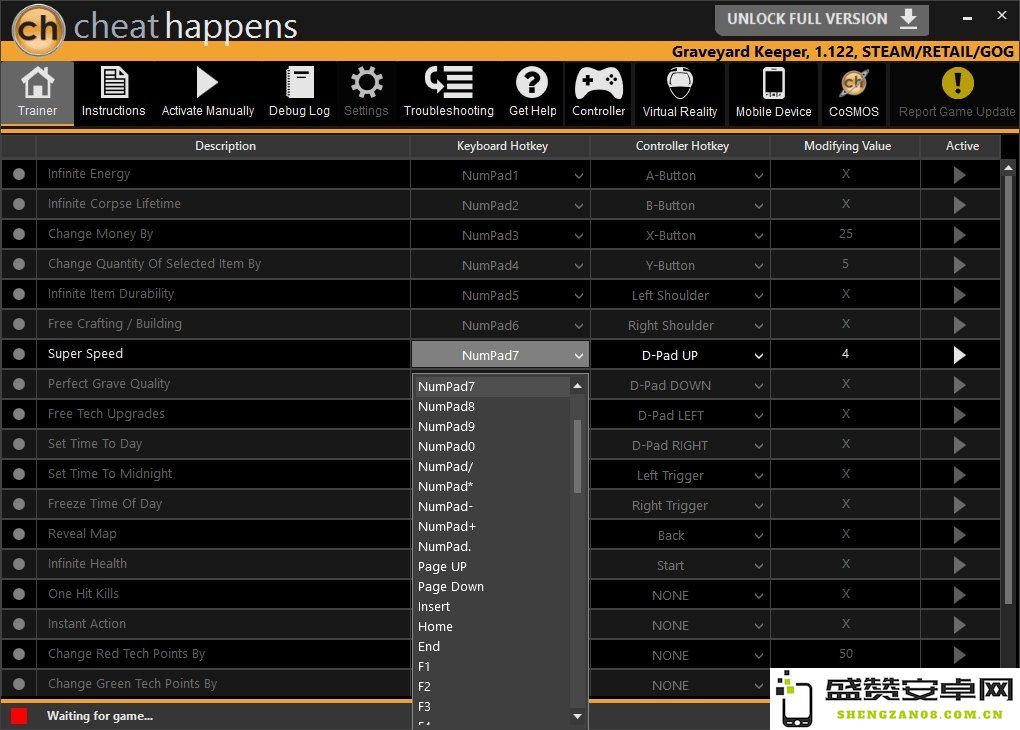Toggle the Infinite Health indicator dot
The height and width of the screenshot is (730, 1020).
click(x=19, y=564)
